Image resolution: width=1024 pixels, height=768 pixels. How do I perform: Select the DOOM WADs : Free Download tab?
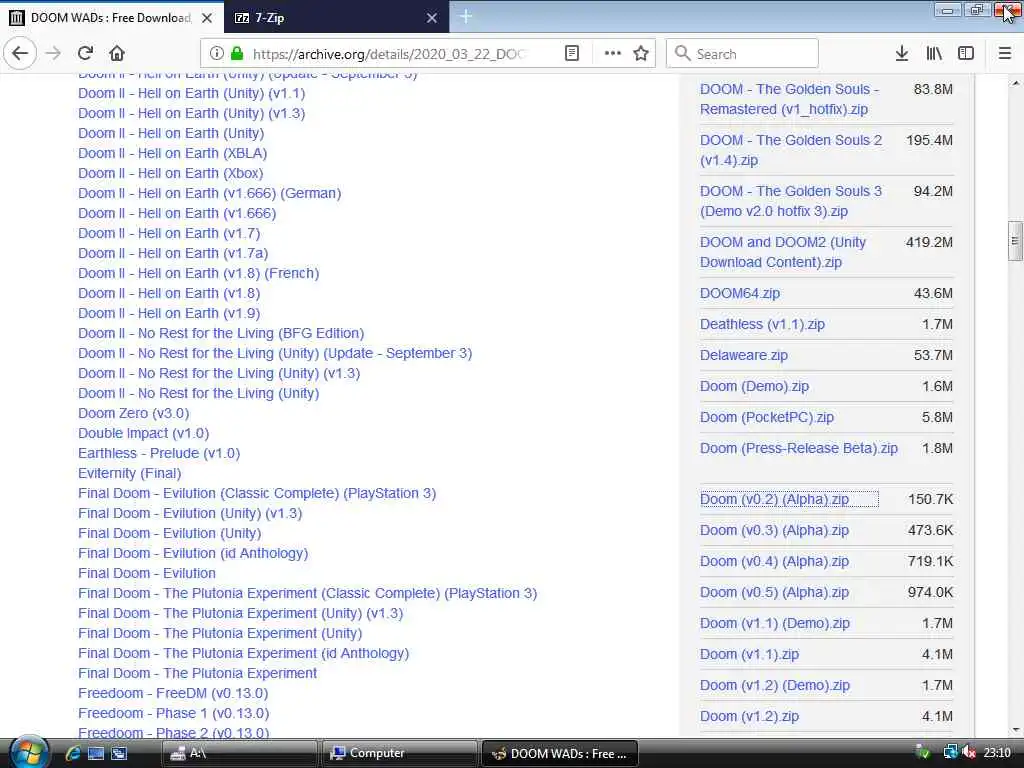[x=112, y=17]
